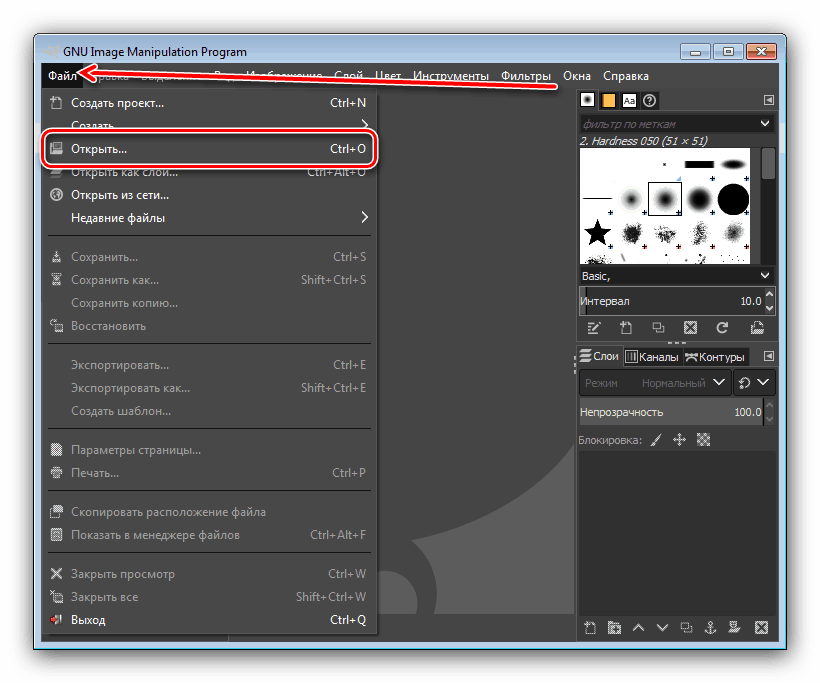
Task: Duplicate the layer in Layers panel
Action: click(x=686, y=628)
